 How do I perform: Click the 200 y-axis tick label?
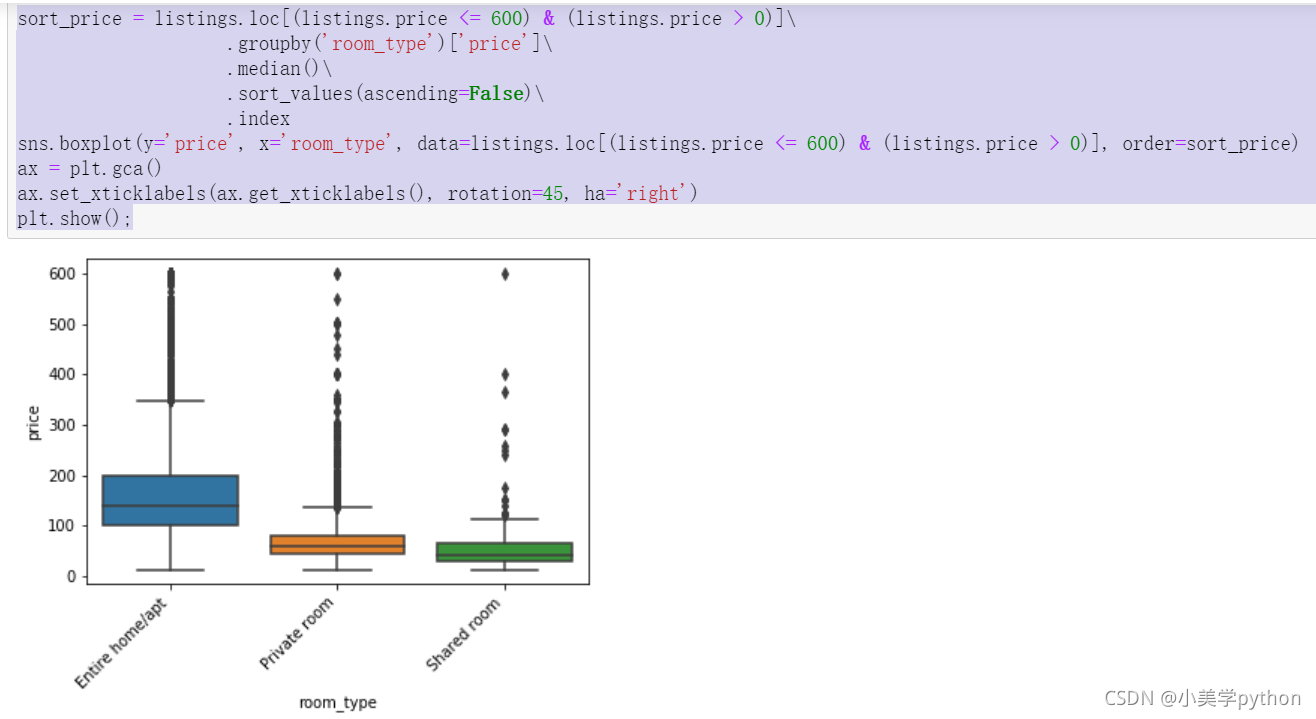(x=63, y=475)
